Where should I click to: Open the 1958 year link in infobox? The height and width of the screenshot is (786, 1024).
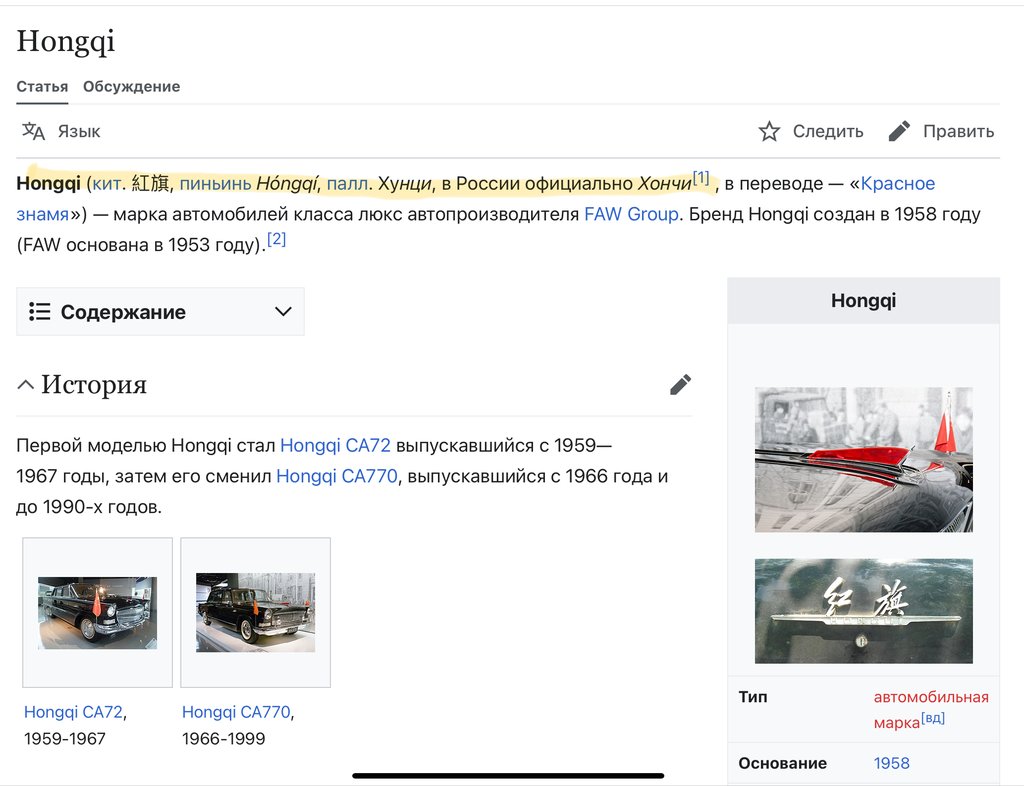[891, 763]
